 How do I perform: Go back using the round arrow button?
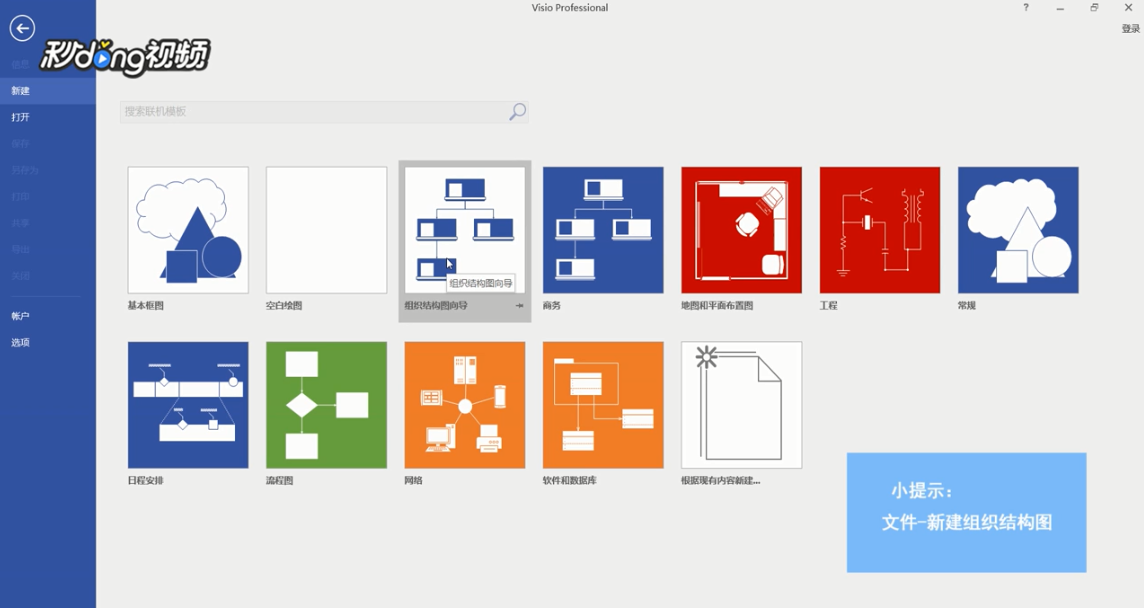click(22, 28)
